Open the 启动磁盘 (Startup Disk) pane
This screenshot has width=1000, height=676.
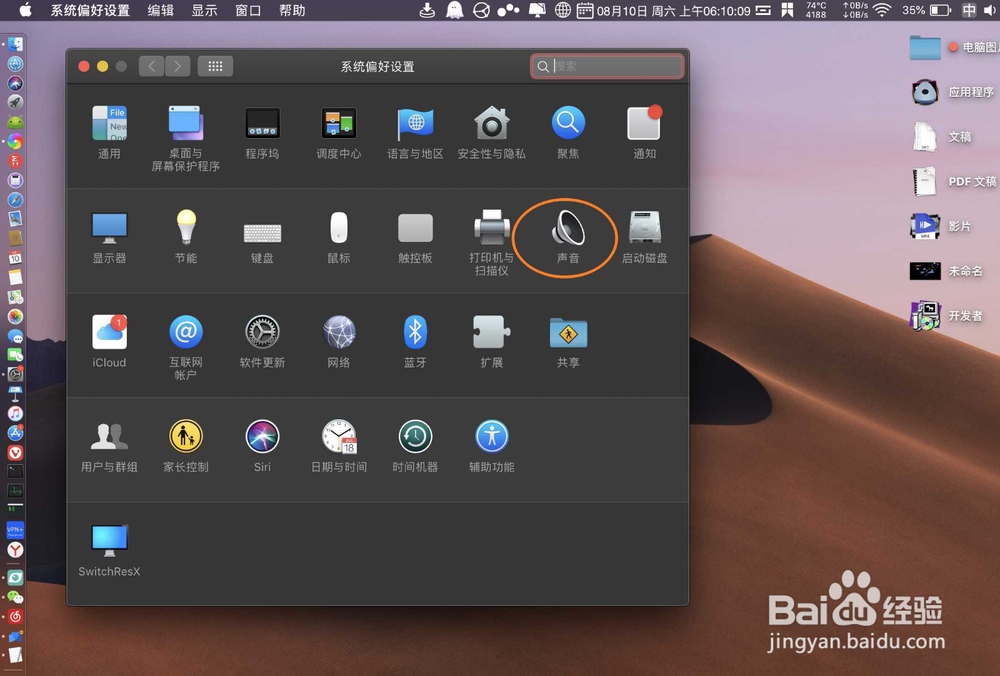point(645,237)
